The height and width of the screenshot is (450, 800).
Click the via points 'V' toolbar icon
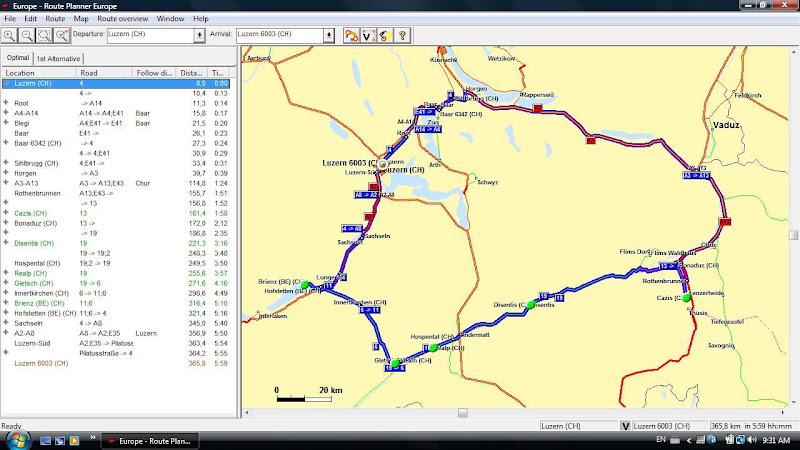[368, 35]
